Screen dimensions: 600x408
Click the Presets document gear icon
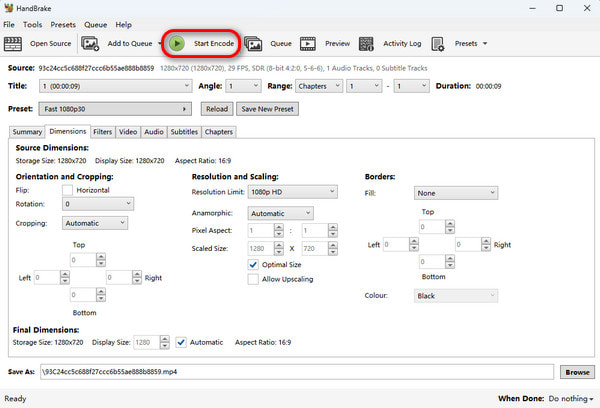(437, 44)
